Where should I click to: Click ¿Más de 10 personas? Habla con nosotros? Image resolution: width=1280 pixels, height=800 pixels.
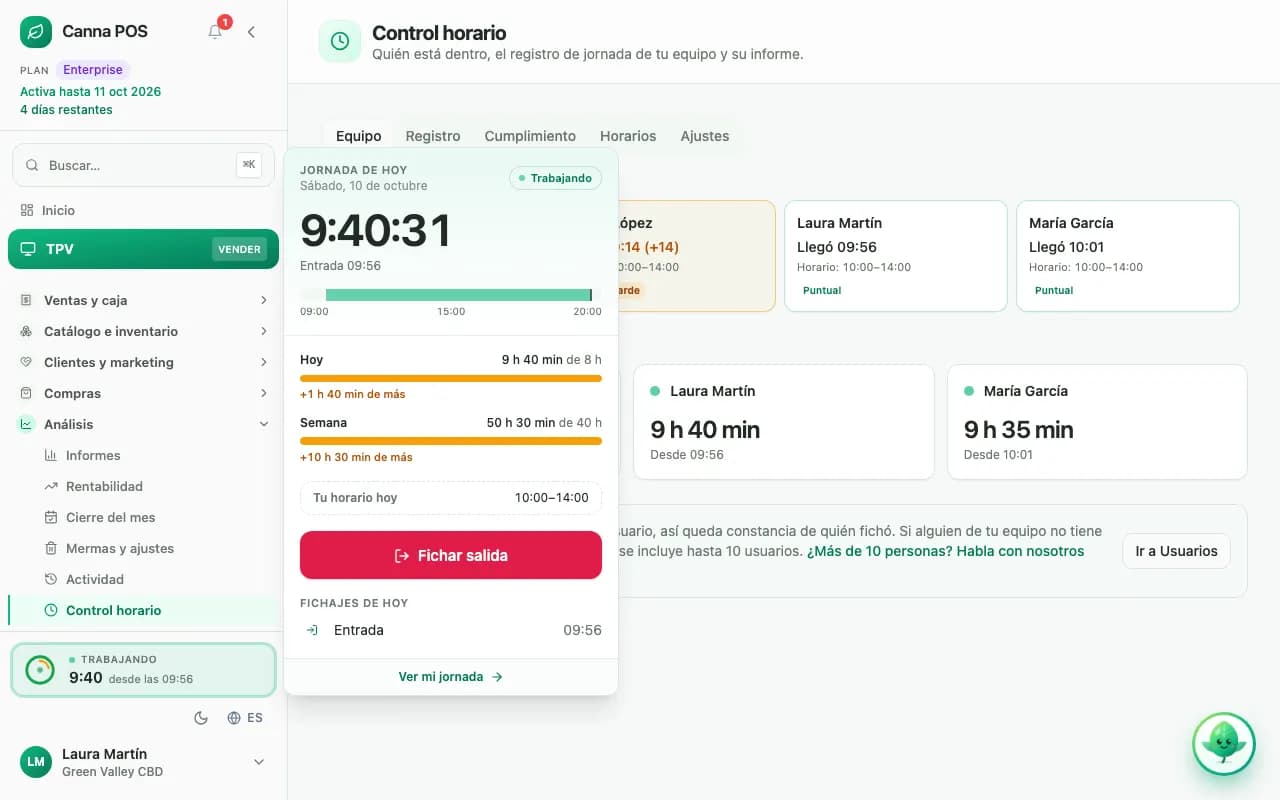(945, 551)
